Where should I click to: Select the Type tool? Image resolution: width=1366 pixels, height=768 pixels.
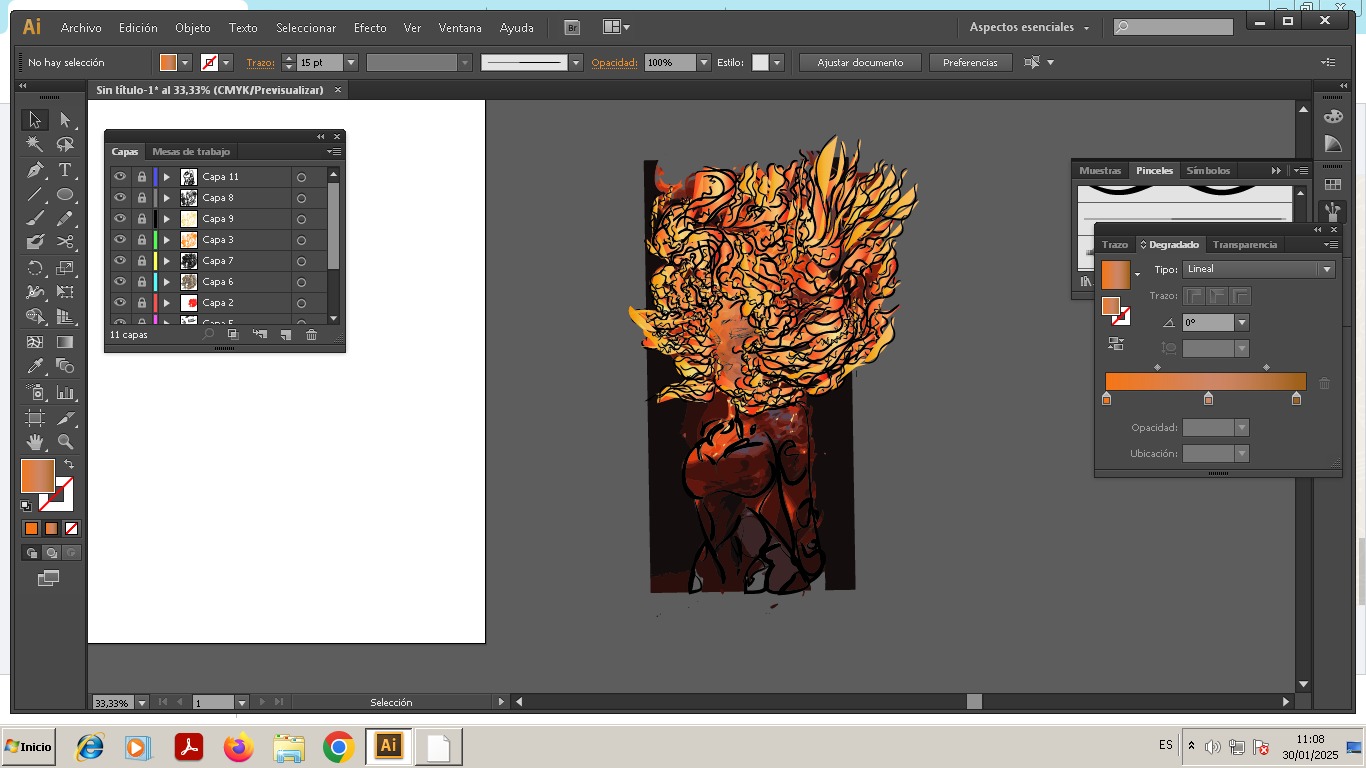click(65, 170)
